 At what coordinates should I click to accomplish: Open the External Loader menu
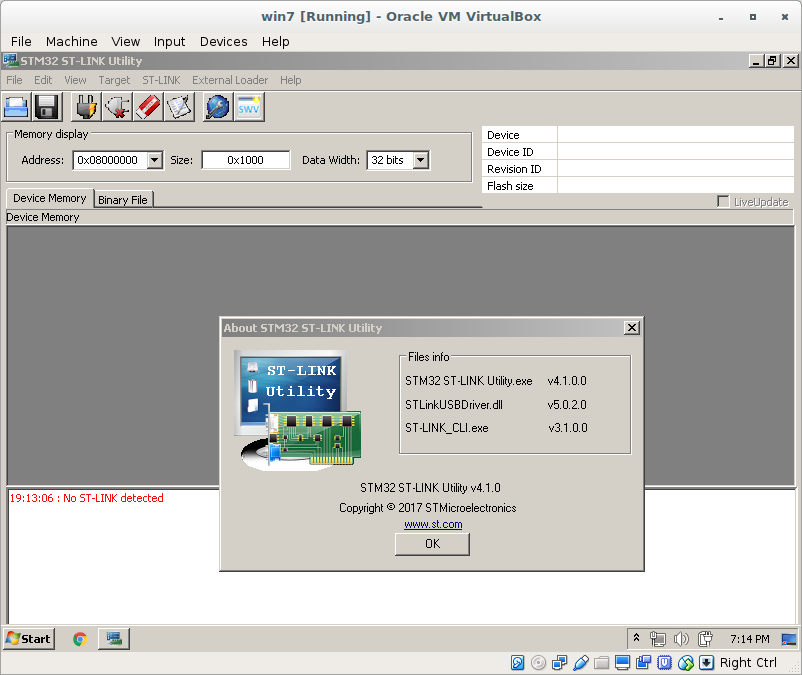pyautogui.click(x=230, y=80)
